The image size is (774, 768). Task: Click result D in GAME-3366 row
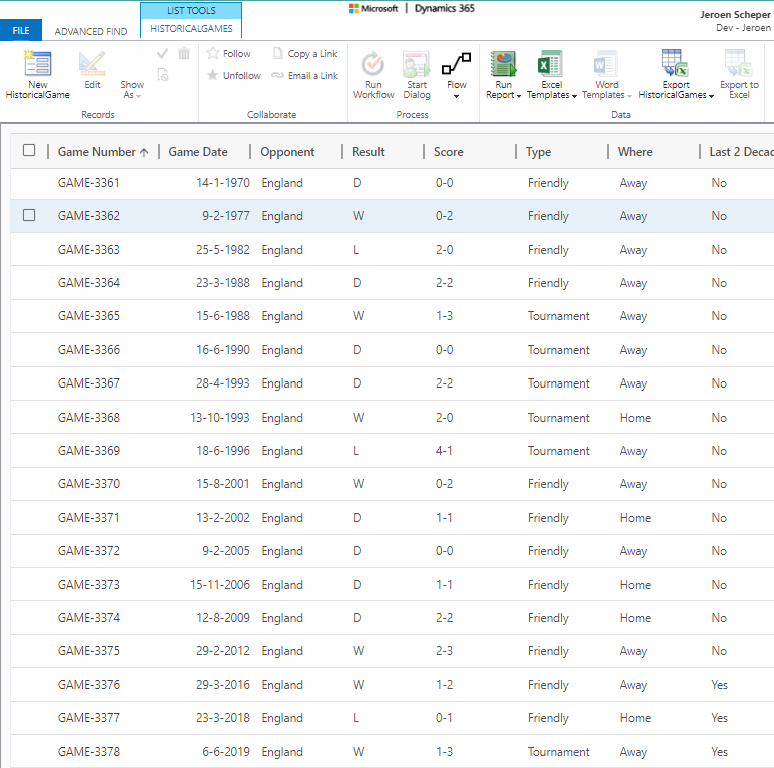coord(357,350)
